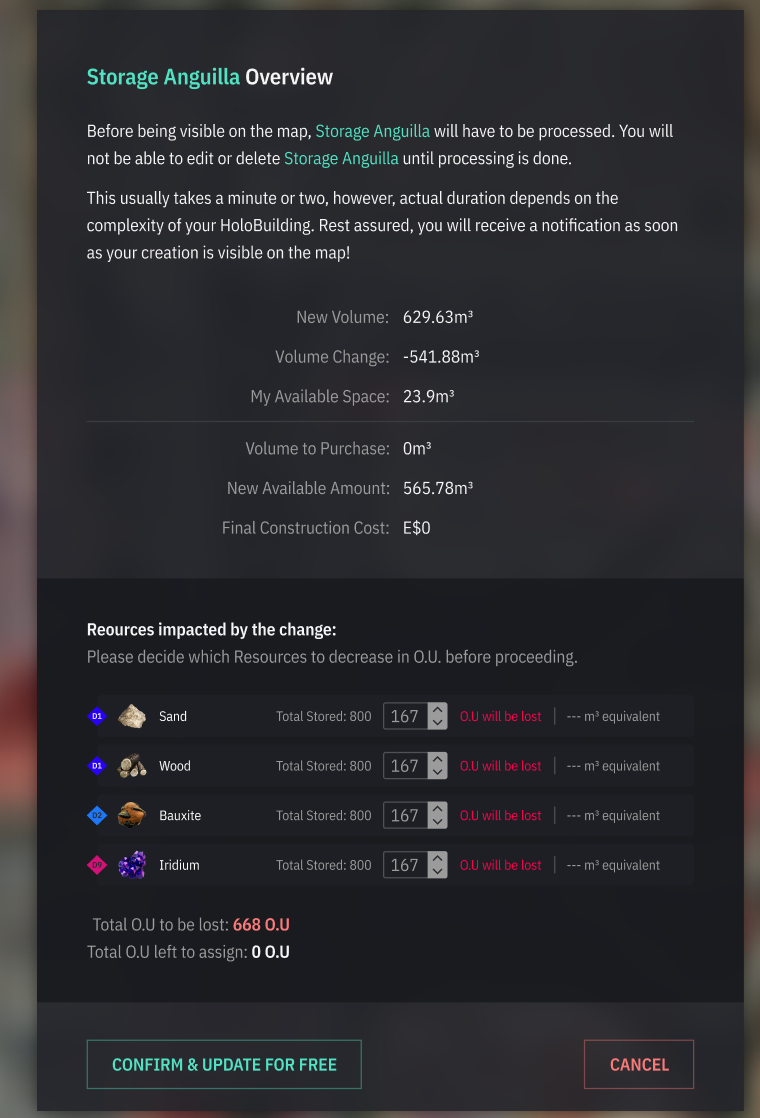760x1118 pixels.
Task: Click the Sand O.U quantity input field
Action: 405,716
